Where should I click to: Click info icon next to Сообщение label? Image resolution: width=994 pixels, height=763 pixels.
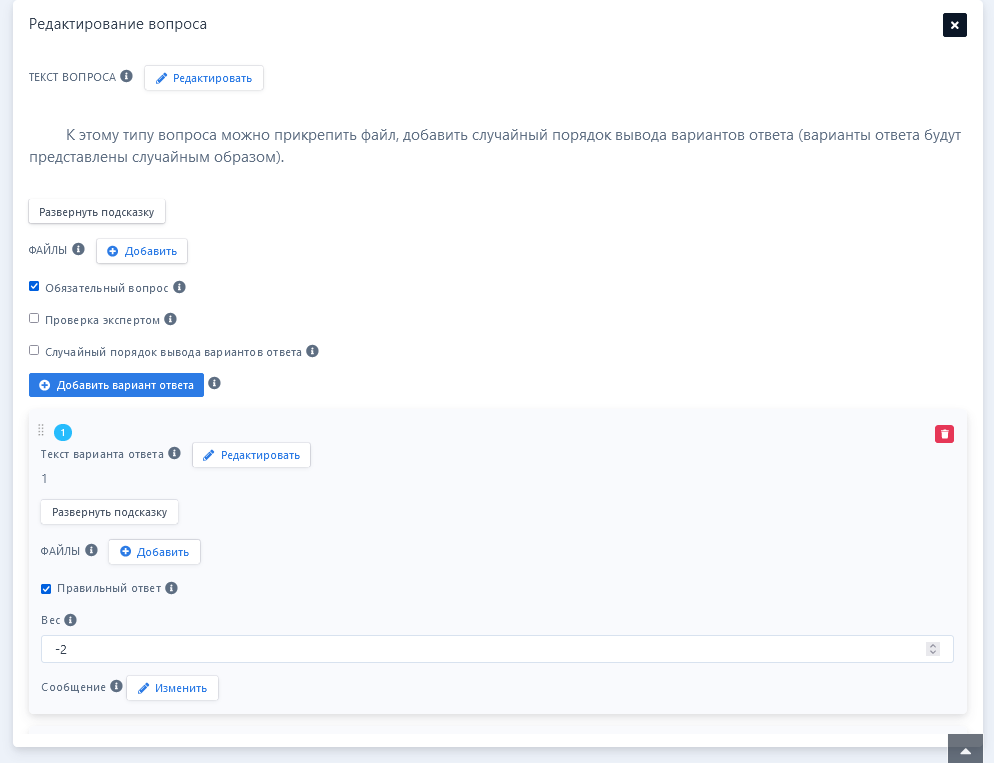pos(116,687)
